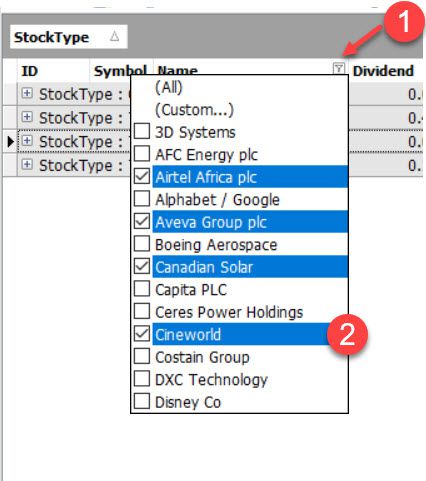The image size is (426, 481).
Task: Click the StockType sort ascending arrow
Action: point(114,36)
